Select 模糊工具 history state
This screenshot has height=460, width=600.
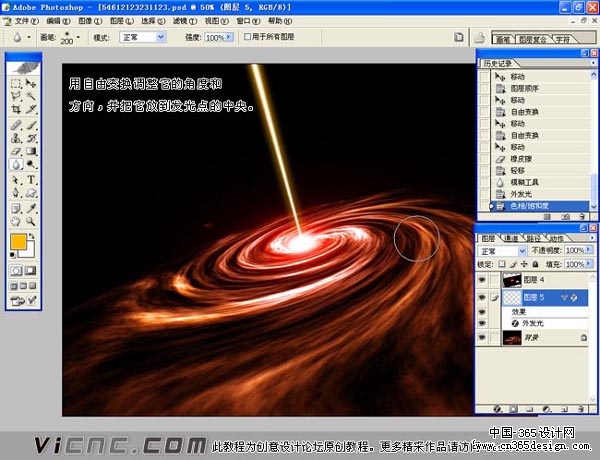524,182
